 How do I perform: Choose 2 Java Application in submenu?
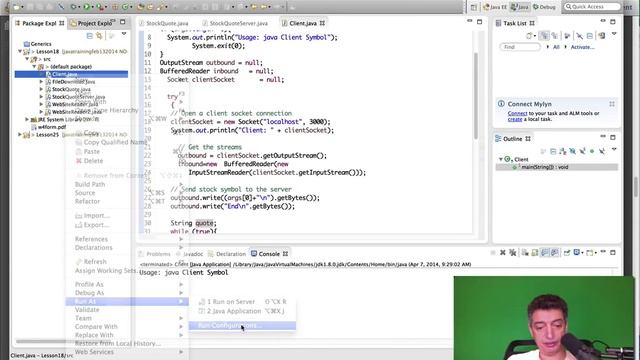[242, 311]
